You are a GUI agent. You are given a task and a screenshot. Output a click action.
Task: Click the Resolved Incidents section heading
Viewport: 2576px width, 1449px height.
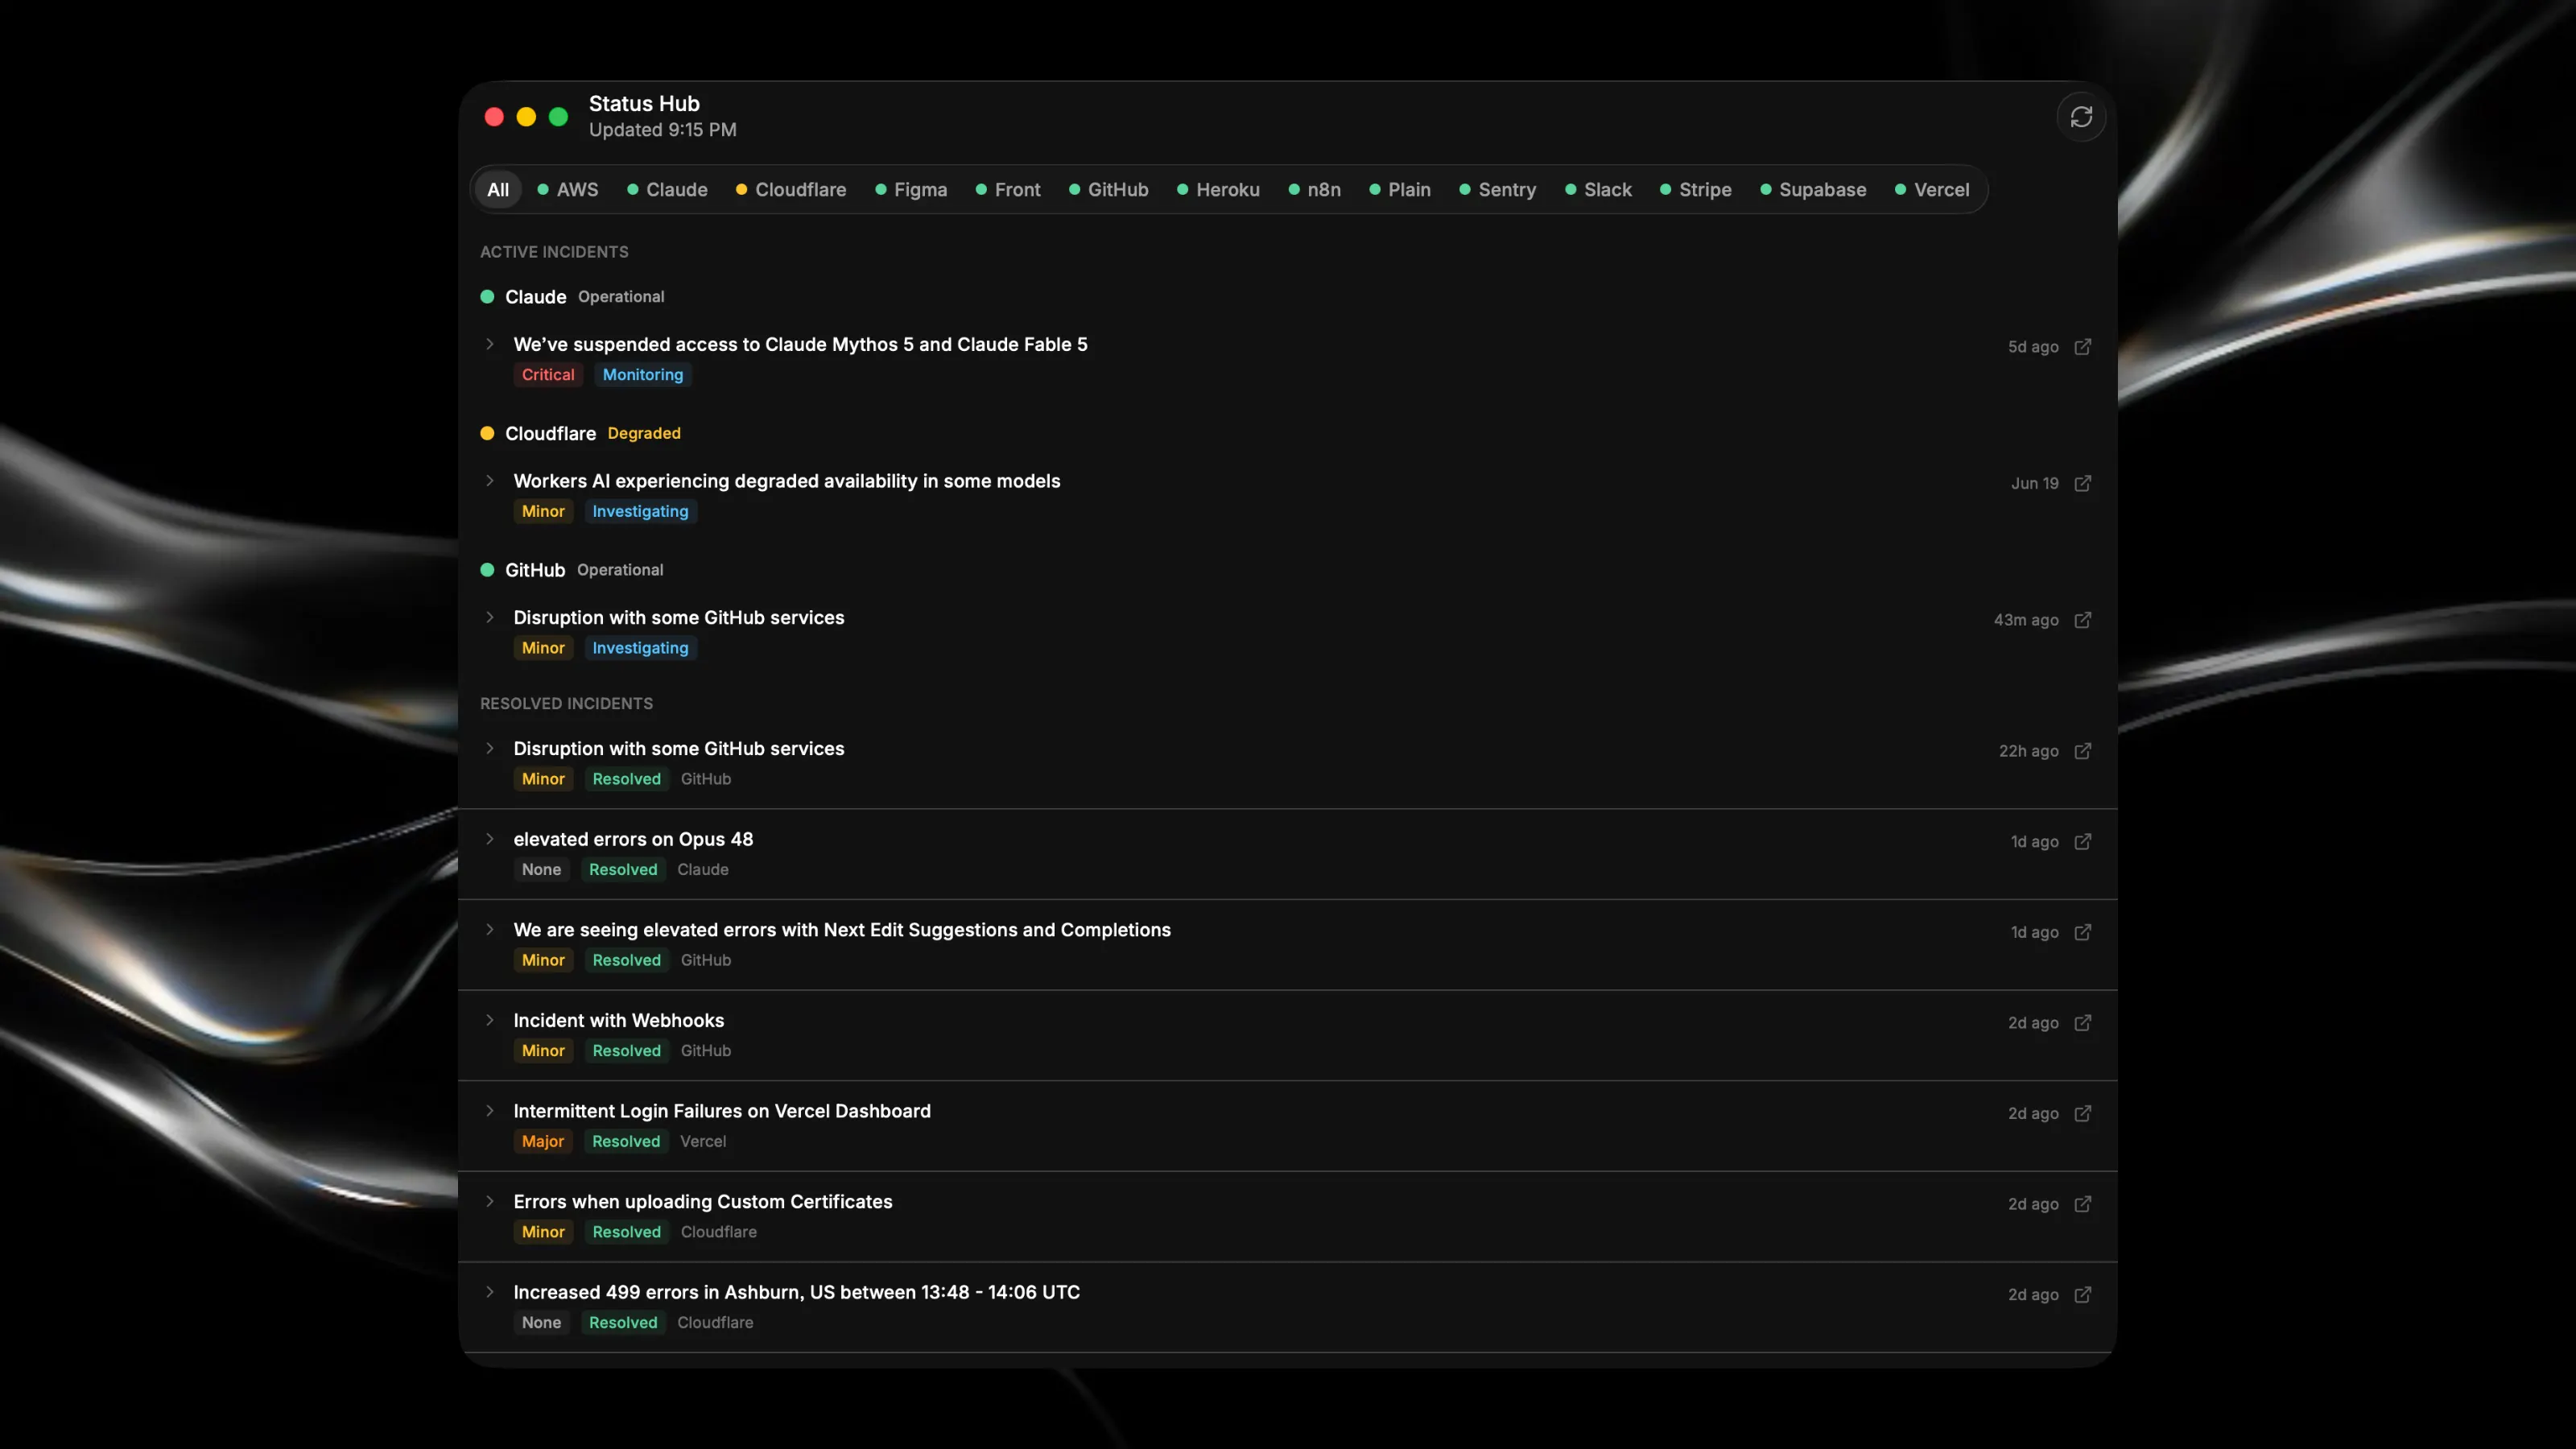click(x=566, y=704)
